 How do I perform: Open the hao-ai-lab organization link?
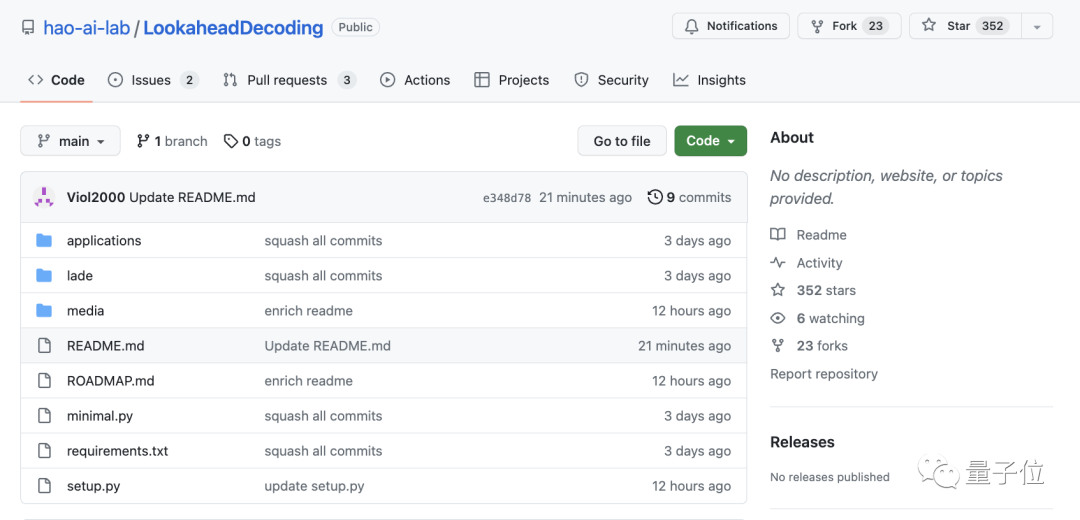click(86, 28)
